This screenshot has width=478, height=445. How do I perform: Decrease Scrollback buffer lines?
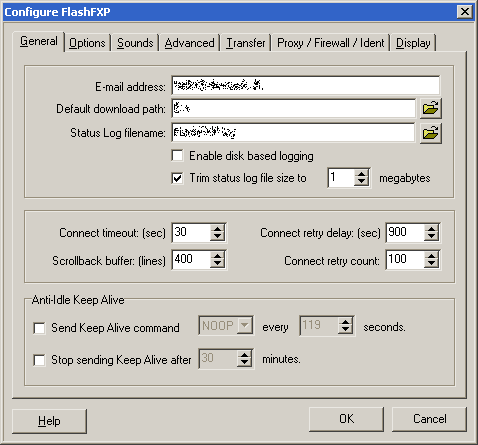(217, 264)
